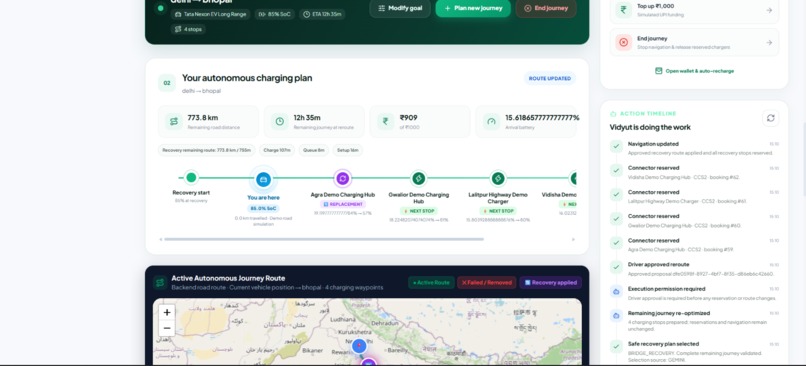Click the route icon beside Active Autonomous Journey Route

click(160, 282)
